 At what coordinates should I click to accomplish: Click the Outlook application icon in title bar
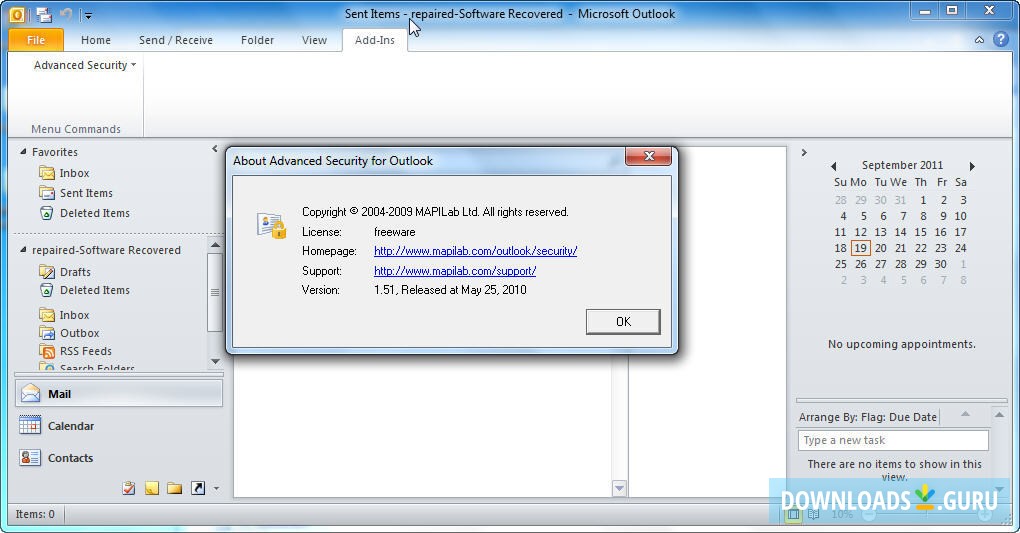pyautogui.click(x=17, y=14)
